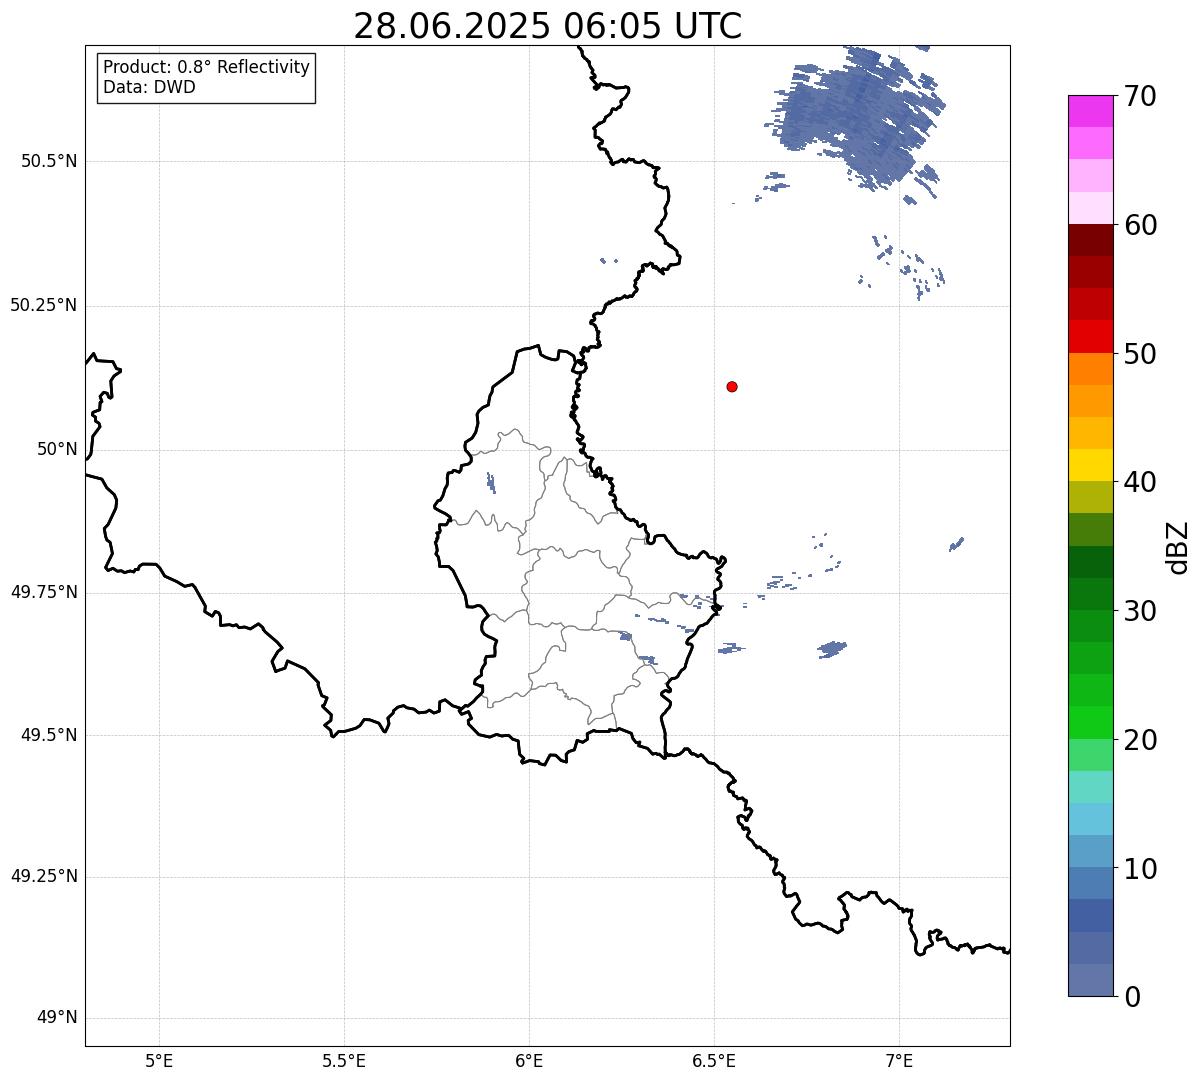Click the title "28.06.2025 06:05 UTC"
Image resolution: width=1202 pixels, height=1081 pixels.
(x=548, y=26)
